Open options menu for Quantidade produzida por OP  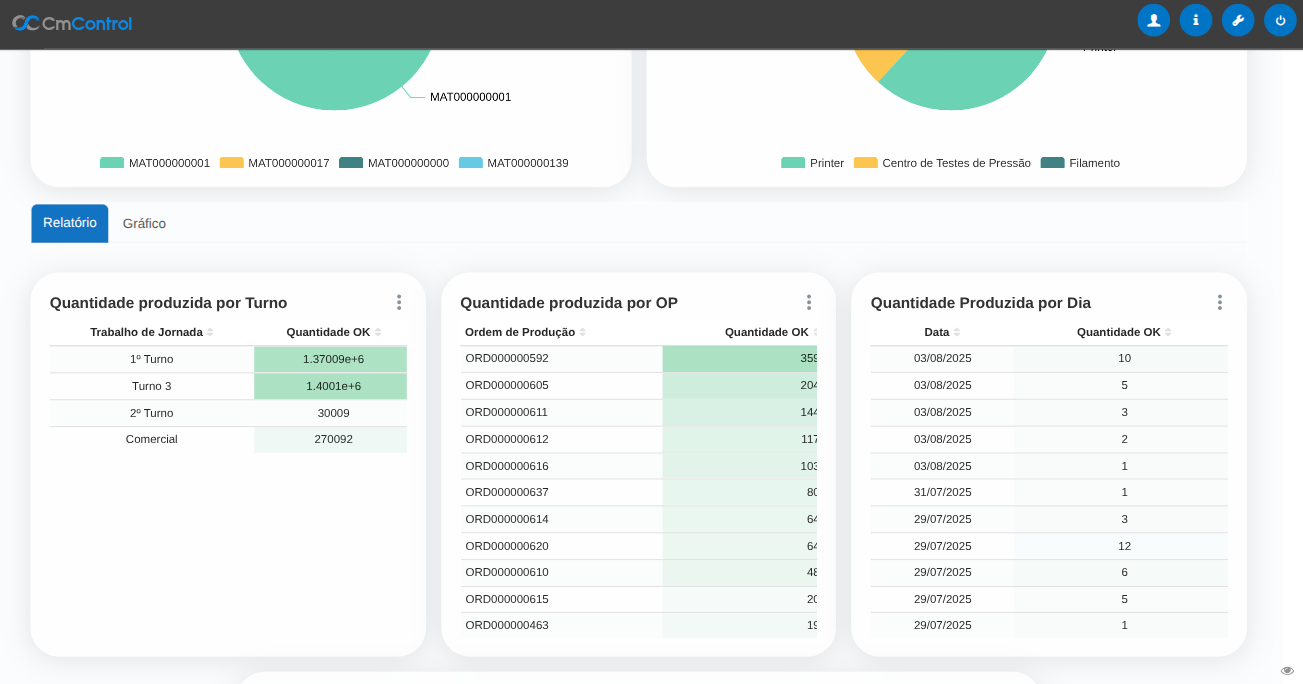[x=808, y=302]
